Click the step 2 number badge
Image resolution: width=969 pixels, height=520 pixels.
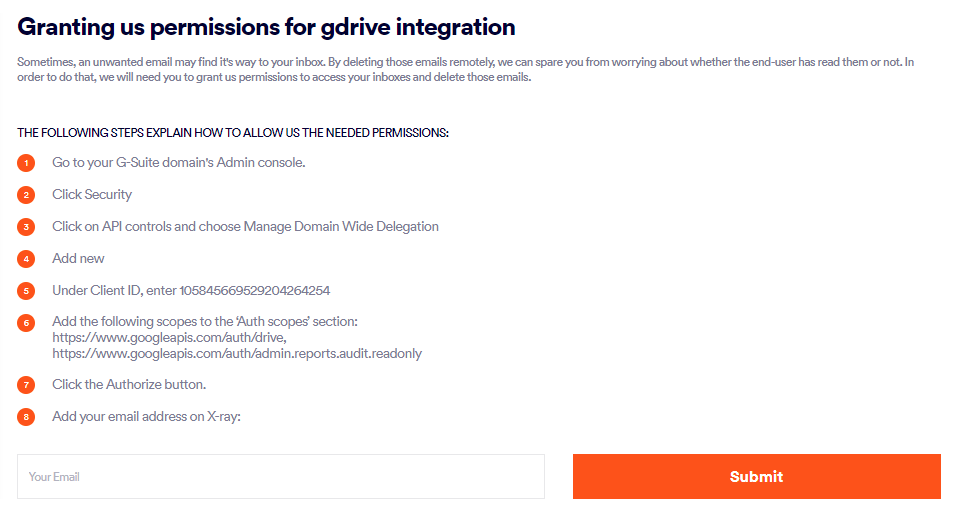click(x=26, y=195)
